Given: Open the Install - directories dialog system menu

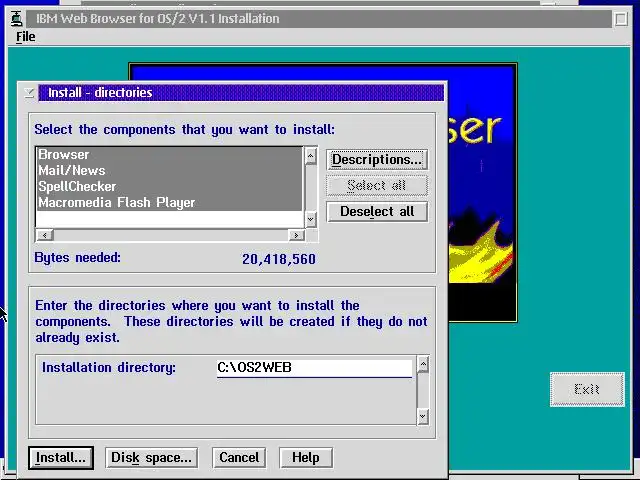Looking at the screenshot, I should click(29, 93).
